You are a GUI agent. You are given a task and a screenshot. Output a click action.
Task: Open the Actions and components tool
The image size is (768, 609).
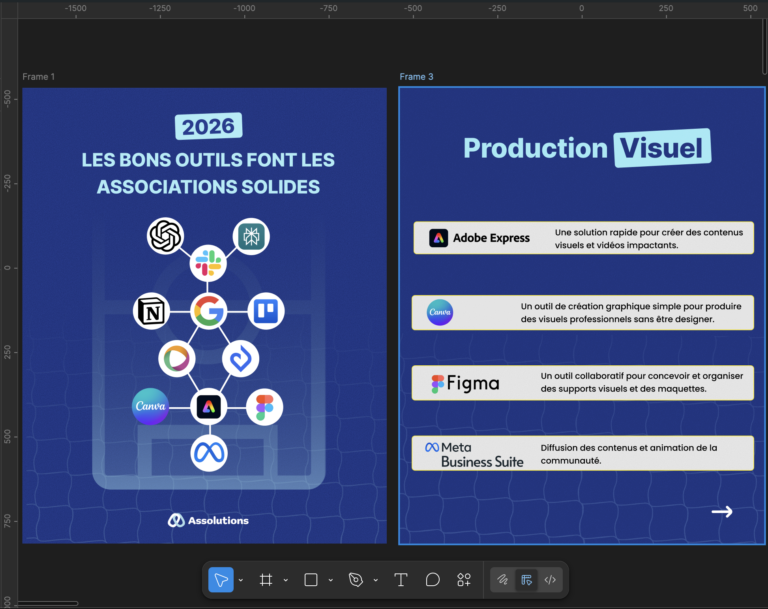coord(464,580)
